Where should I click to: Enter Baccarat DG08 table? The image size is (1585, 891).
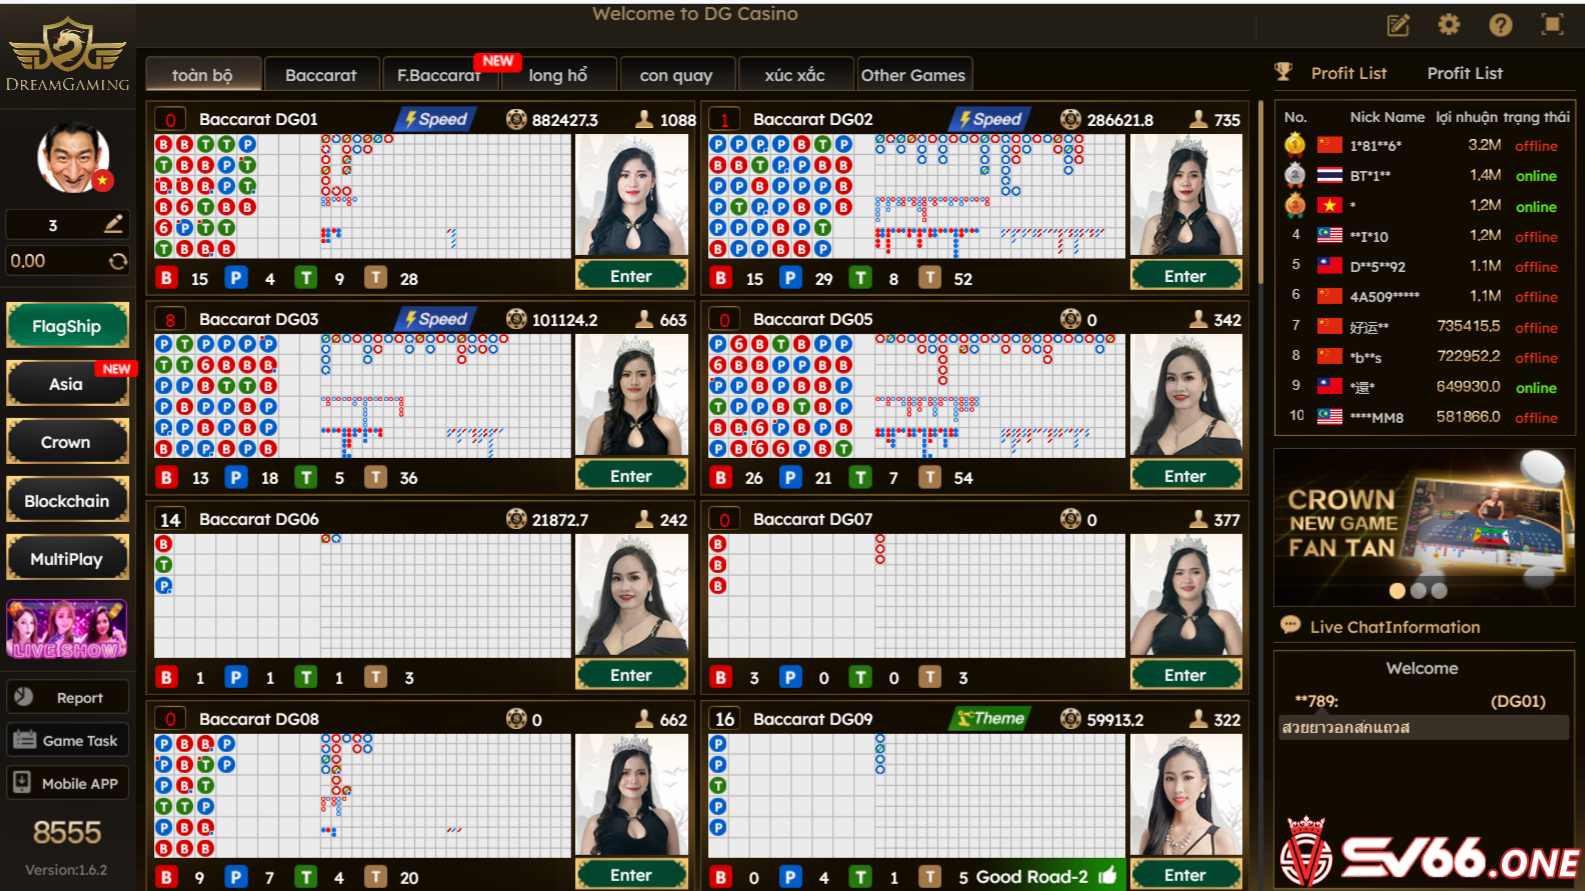[631, 875]
